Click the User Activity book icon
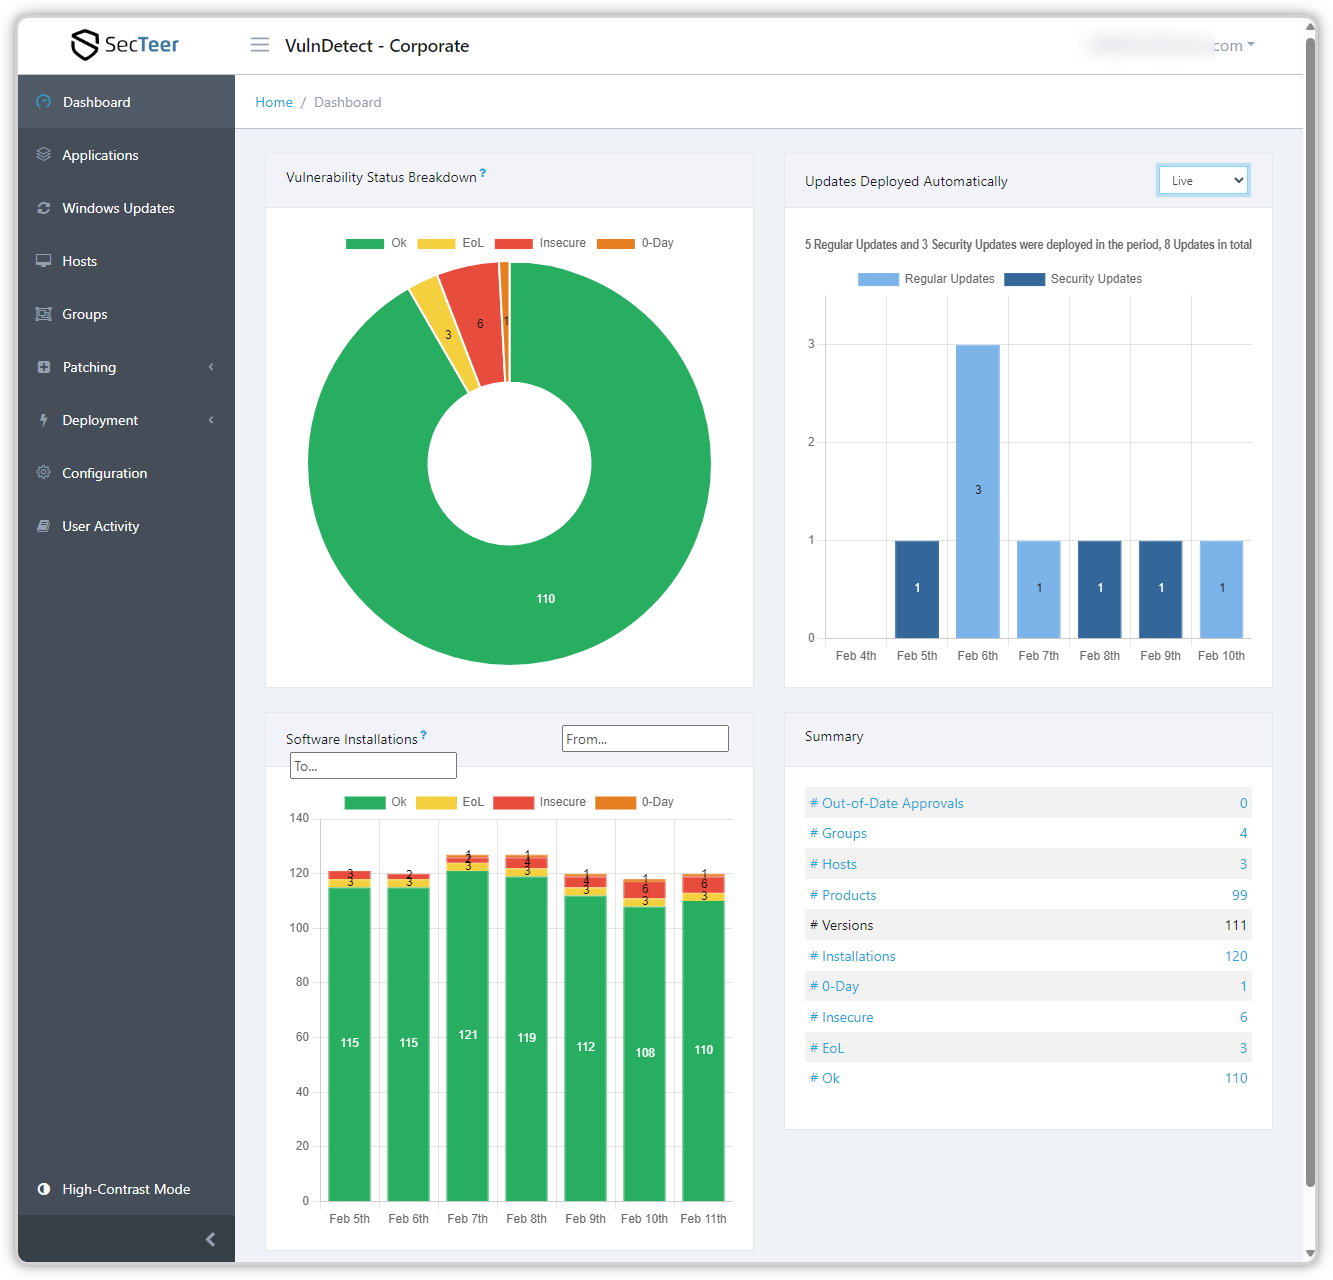Image resolution: width=1333 pixels, height=1280 pixels. [43, 526]
